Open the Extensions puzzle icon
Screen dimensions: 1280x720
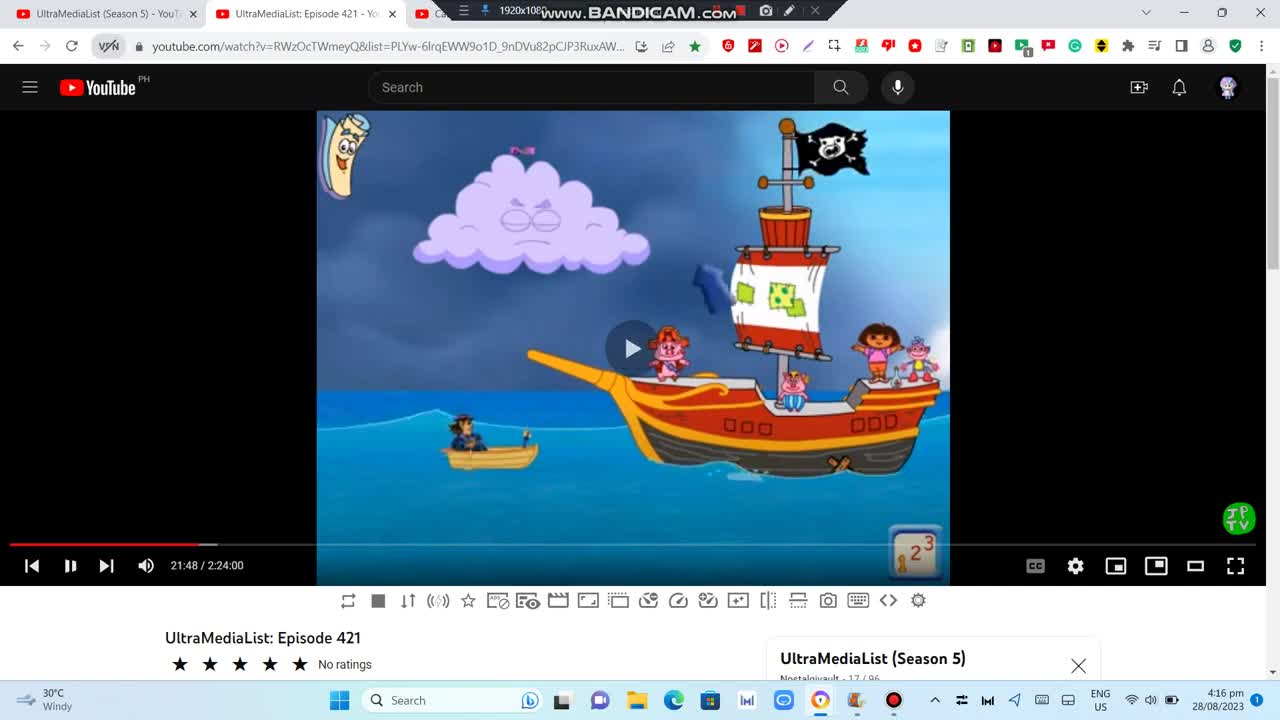coord(1128,46)
